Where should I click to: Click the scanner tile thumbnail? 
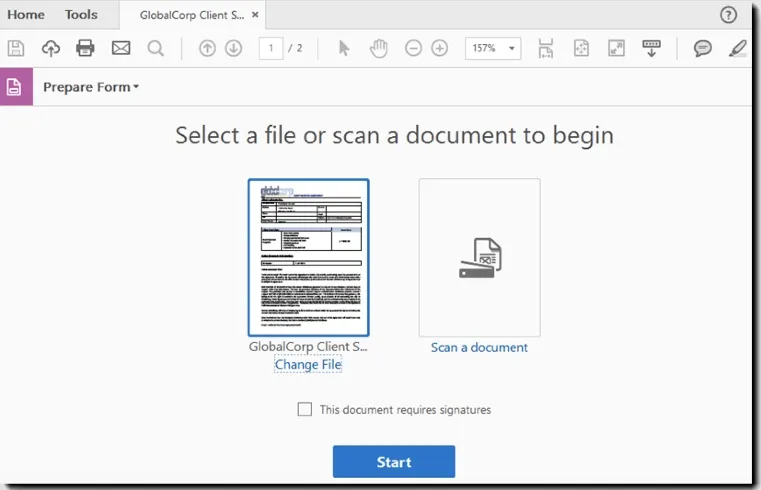[x=480, y=257]
